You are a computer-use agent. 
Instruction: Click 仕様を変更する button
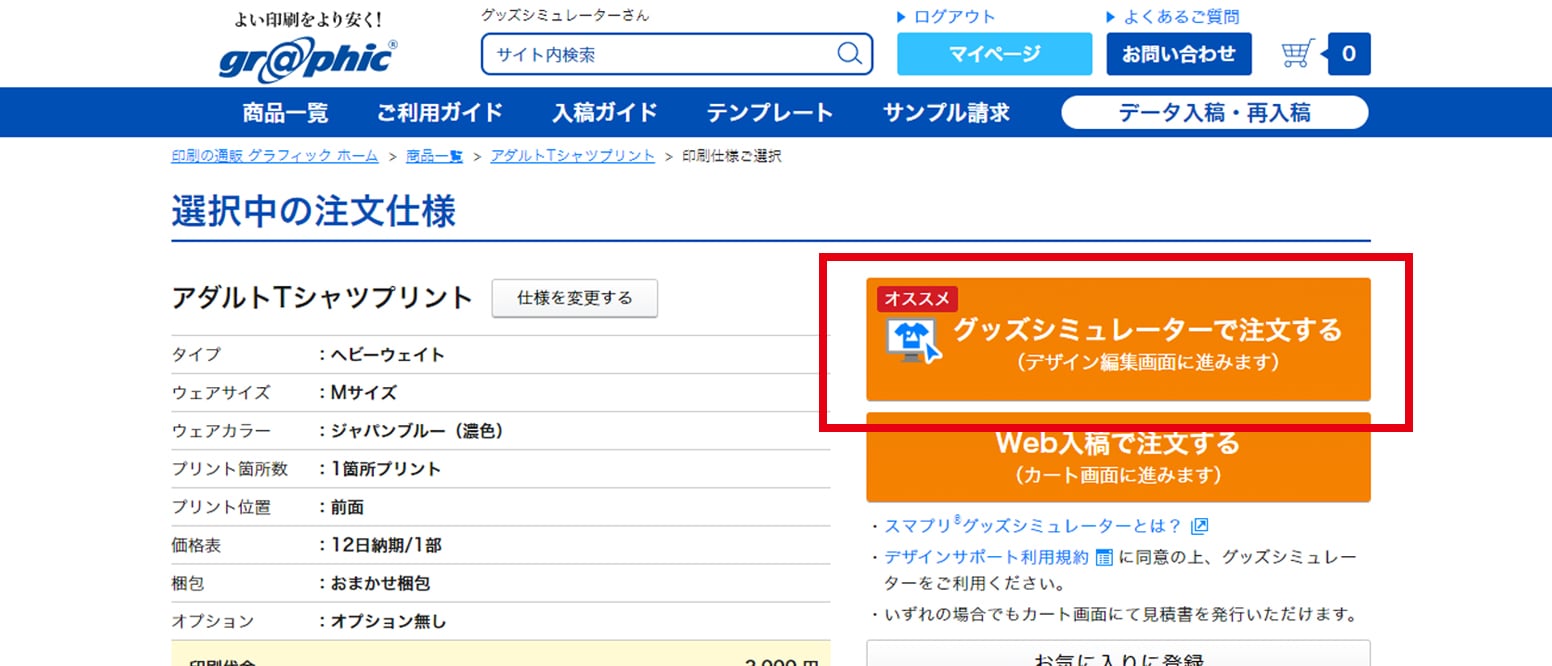tap(575, 298)
